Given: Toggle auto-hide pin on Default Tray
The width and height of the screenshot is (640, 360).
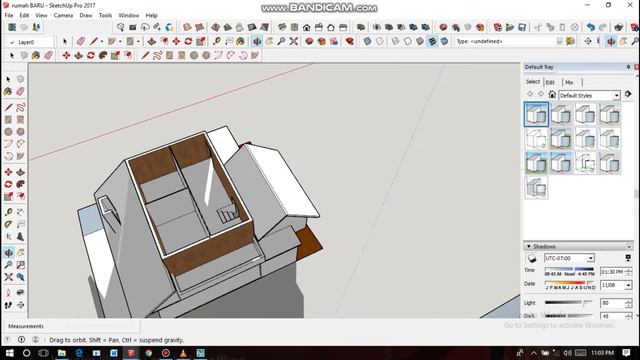Looking at the screenshot, I should 628,67.
